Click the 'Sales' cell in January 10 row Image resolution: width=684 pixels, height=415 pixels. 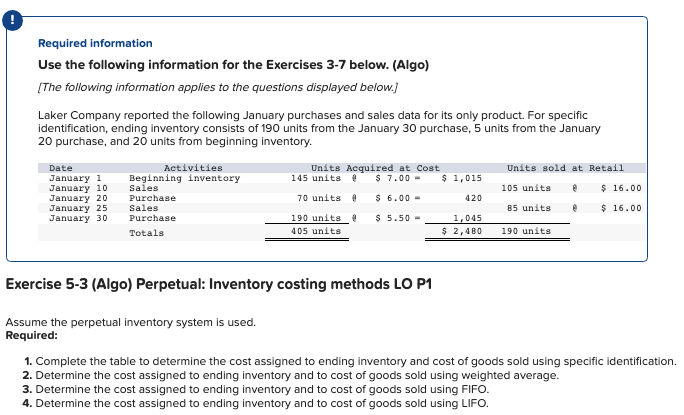(x=144, y=188)
